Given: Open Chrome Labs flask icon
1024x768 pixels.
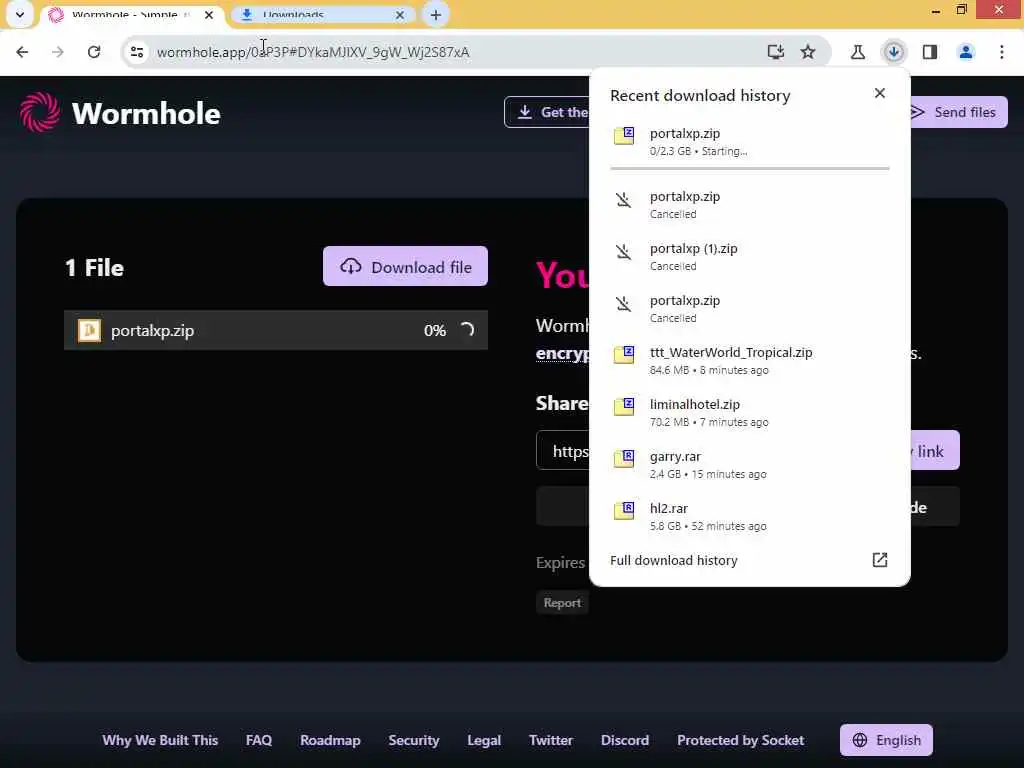Looking at the screenshot, I should (x=857, y=52).
